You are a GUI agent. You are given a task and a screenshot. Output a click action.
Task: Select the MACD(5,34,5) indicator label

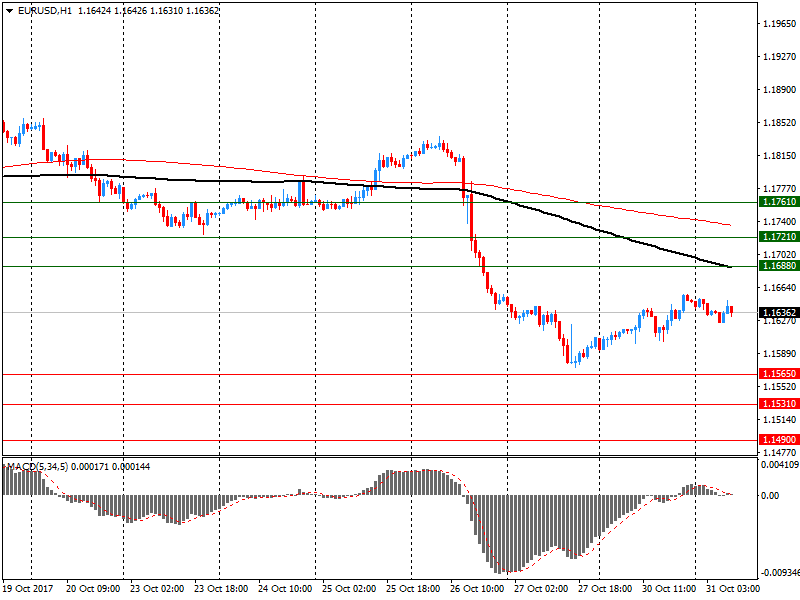37,466
